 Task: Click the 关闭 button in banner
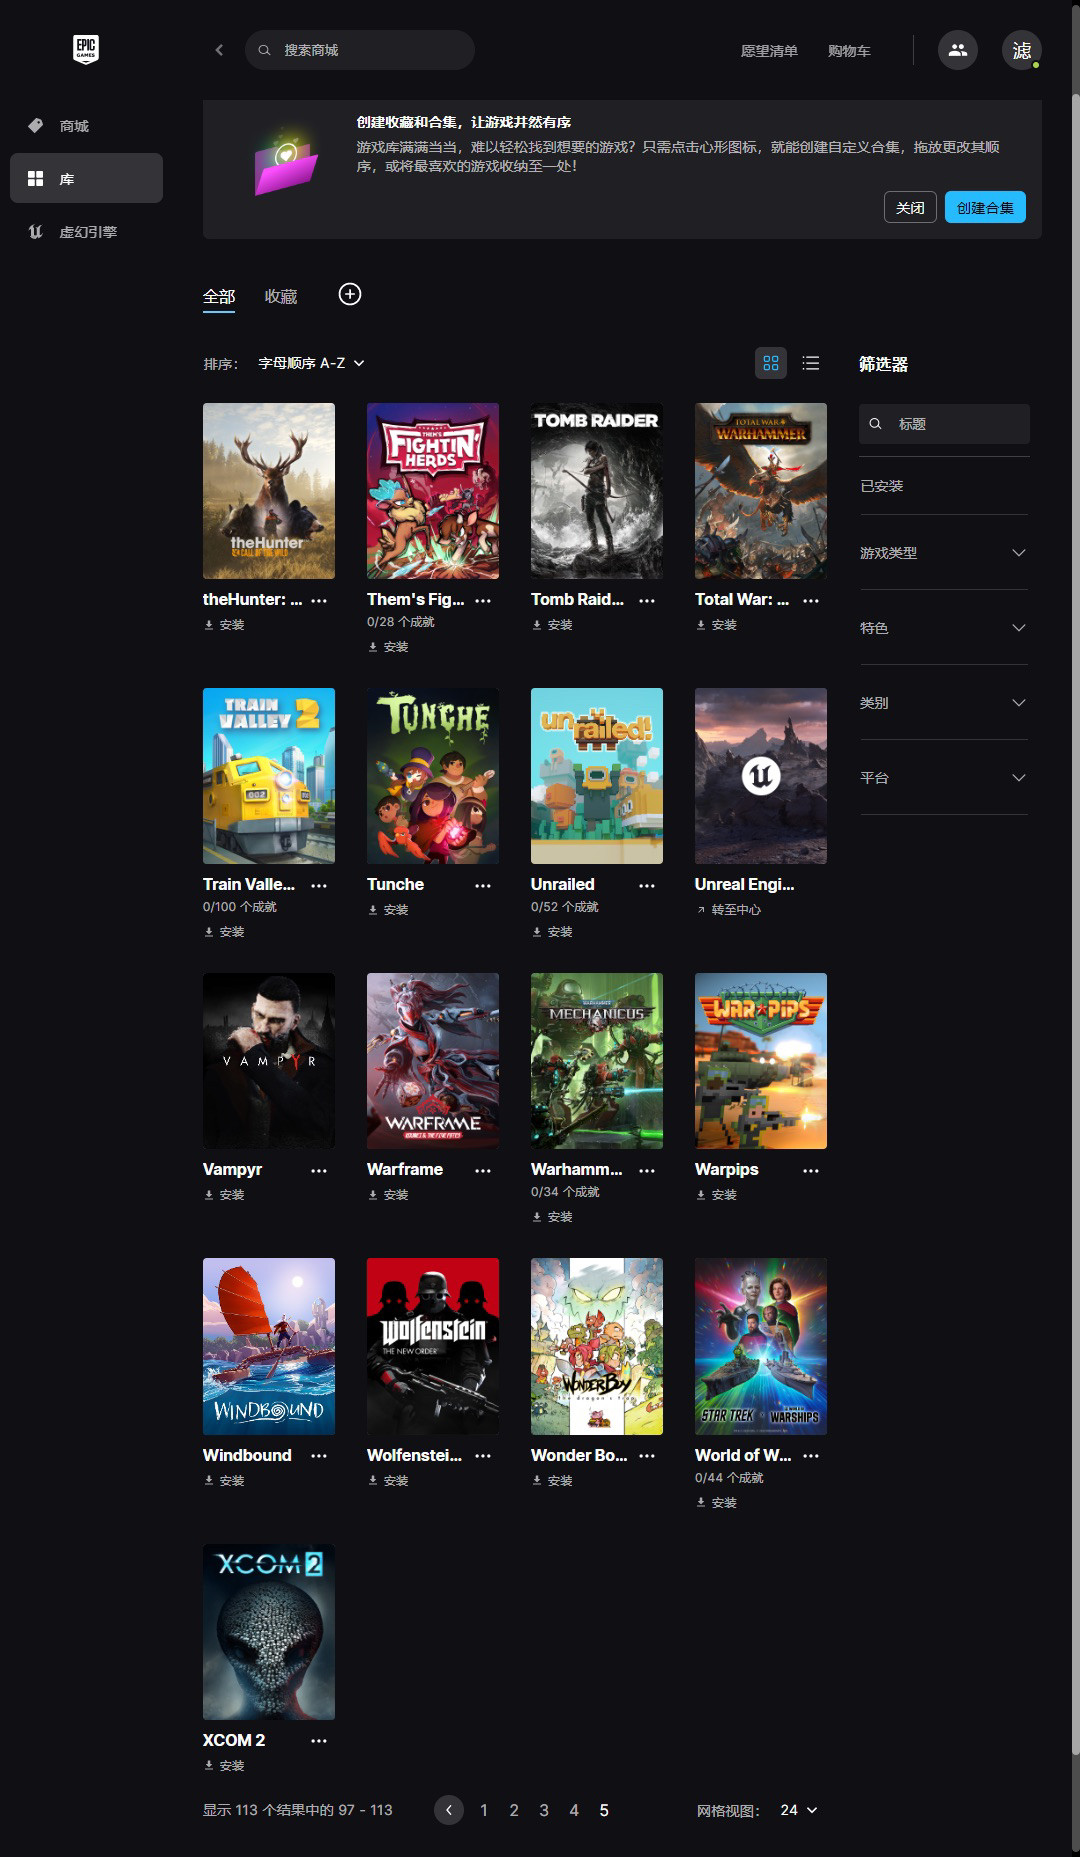coord(910,207)
